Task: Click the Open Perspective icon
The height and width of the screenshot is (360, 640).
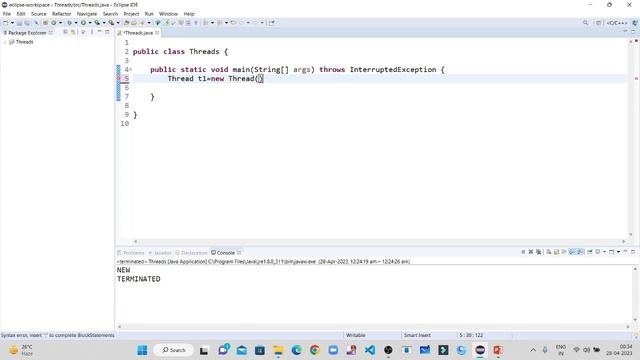Action: tap(598, 23)
